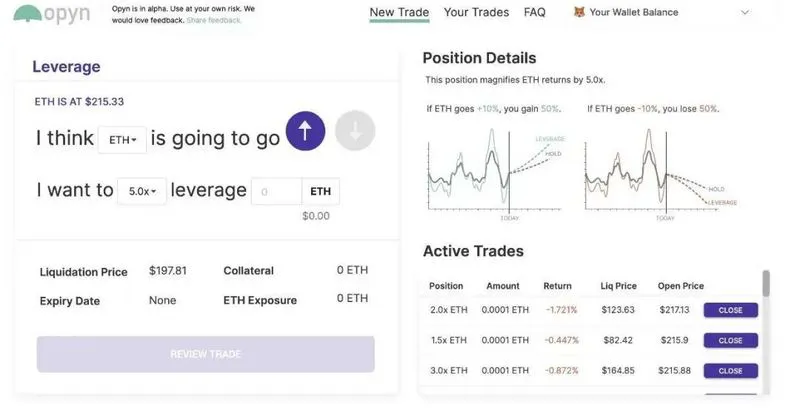Go to the FAQ page
Viewport: 800px width, 416px height.
click(x=535, y=13)
